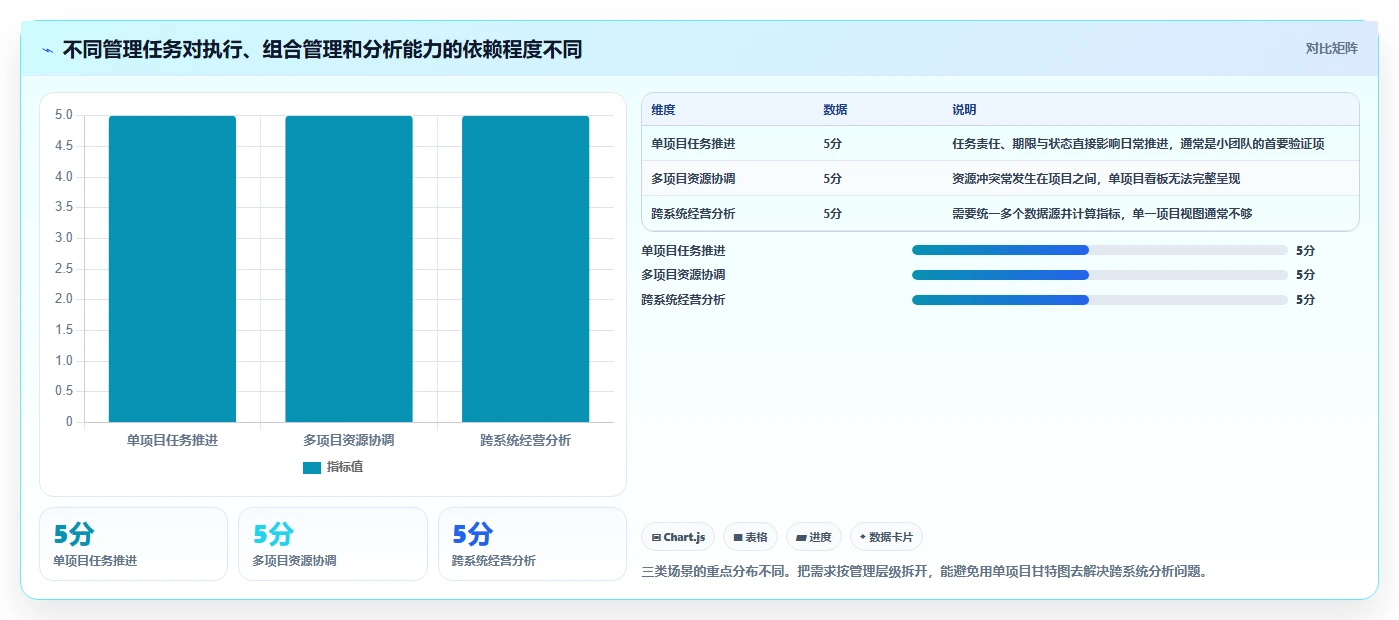Select the 单项目任务推进 table row cell

click(693, 144)
